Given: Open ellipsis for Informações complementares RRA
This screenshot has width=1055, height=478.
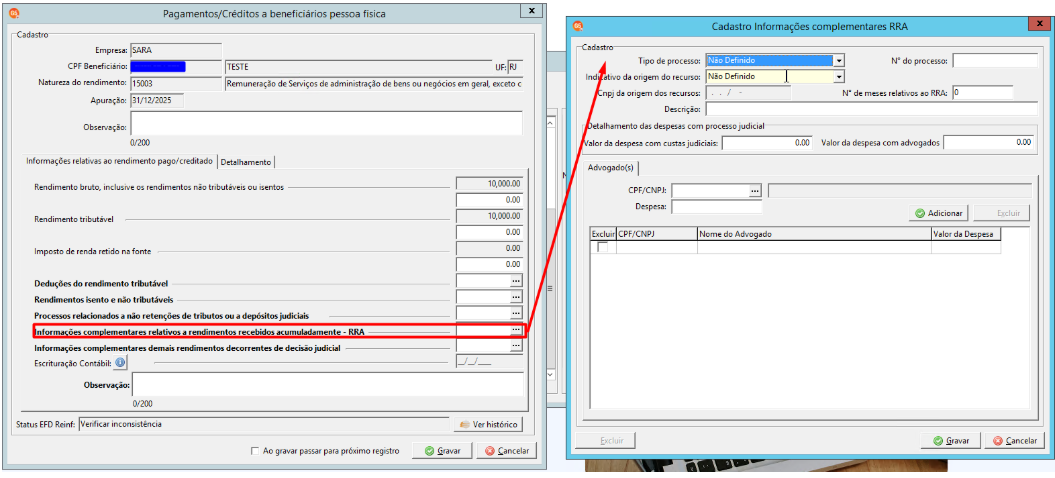Looking at the screenshot, I should click(x=516, y=330).
